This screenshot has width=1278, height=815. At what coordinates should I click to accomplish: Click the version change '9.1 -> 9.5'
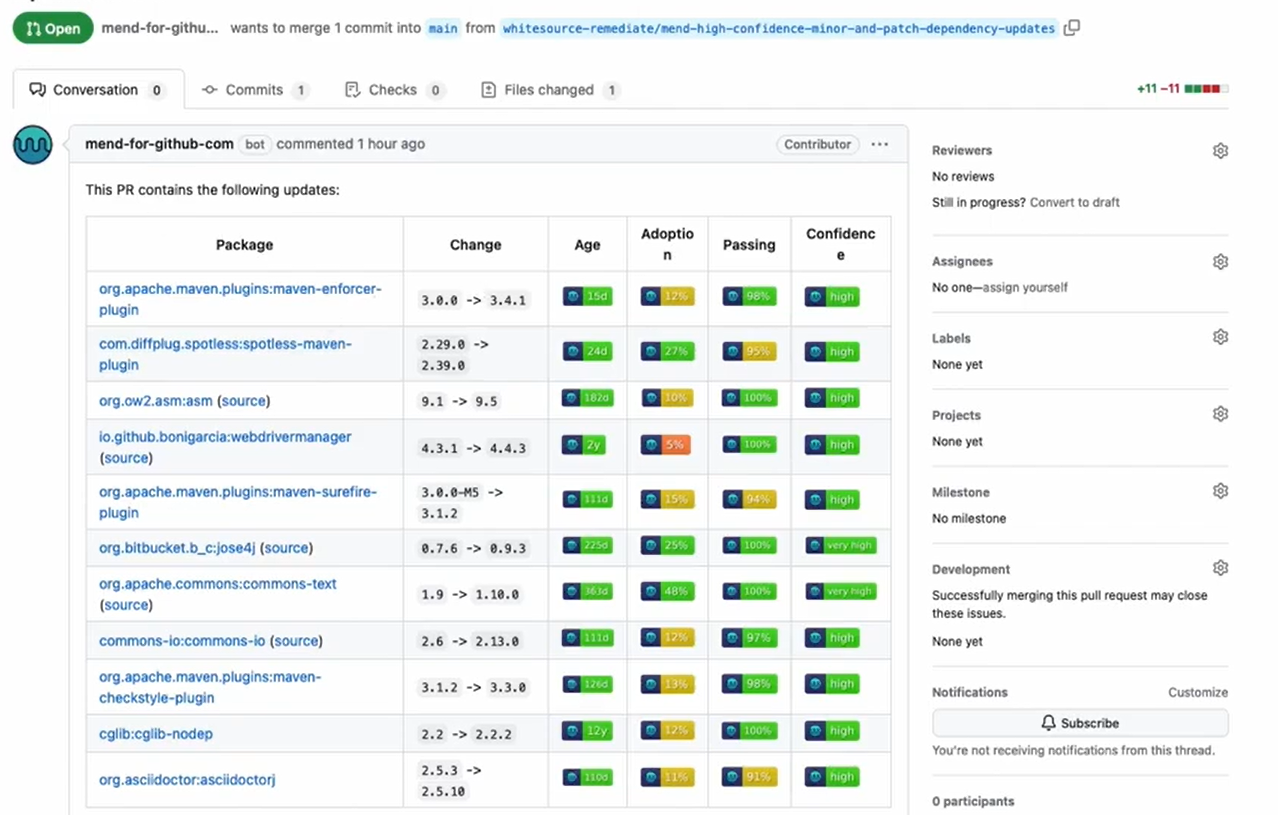coord(458,401)
